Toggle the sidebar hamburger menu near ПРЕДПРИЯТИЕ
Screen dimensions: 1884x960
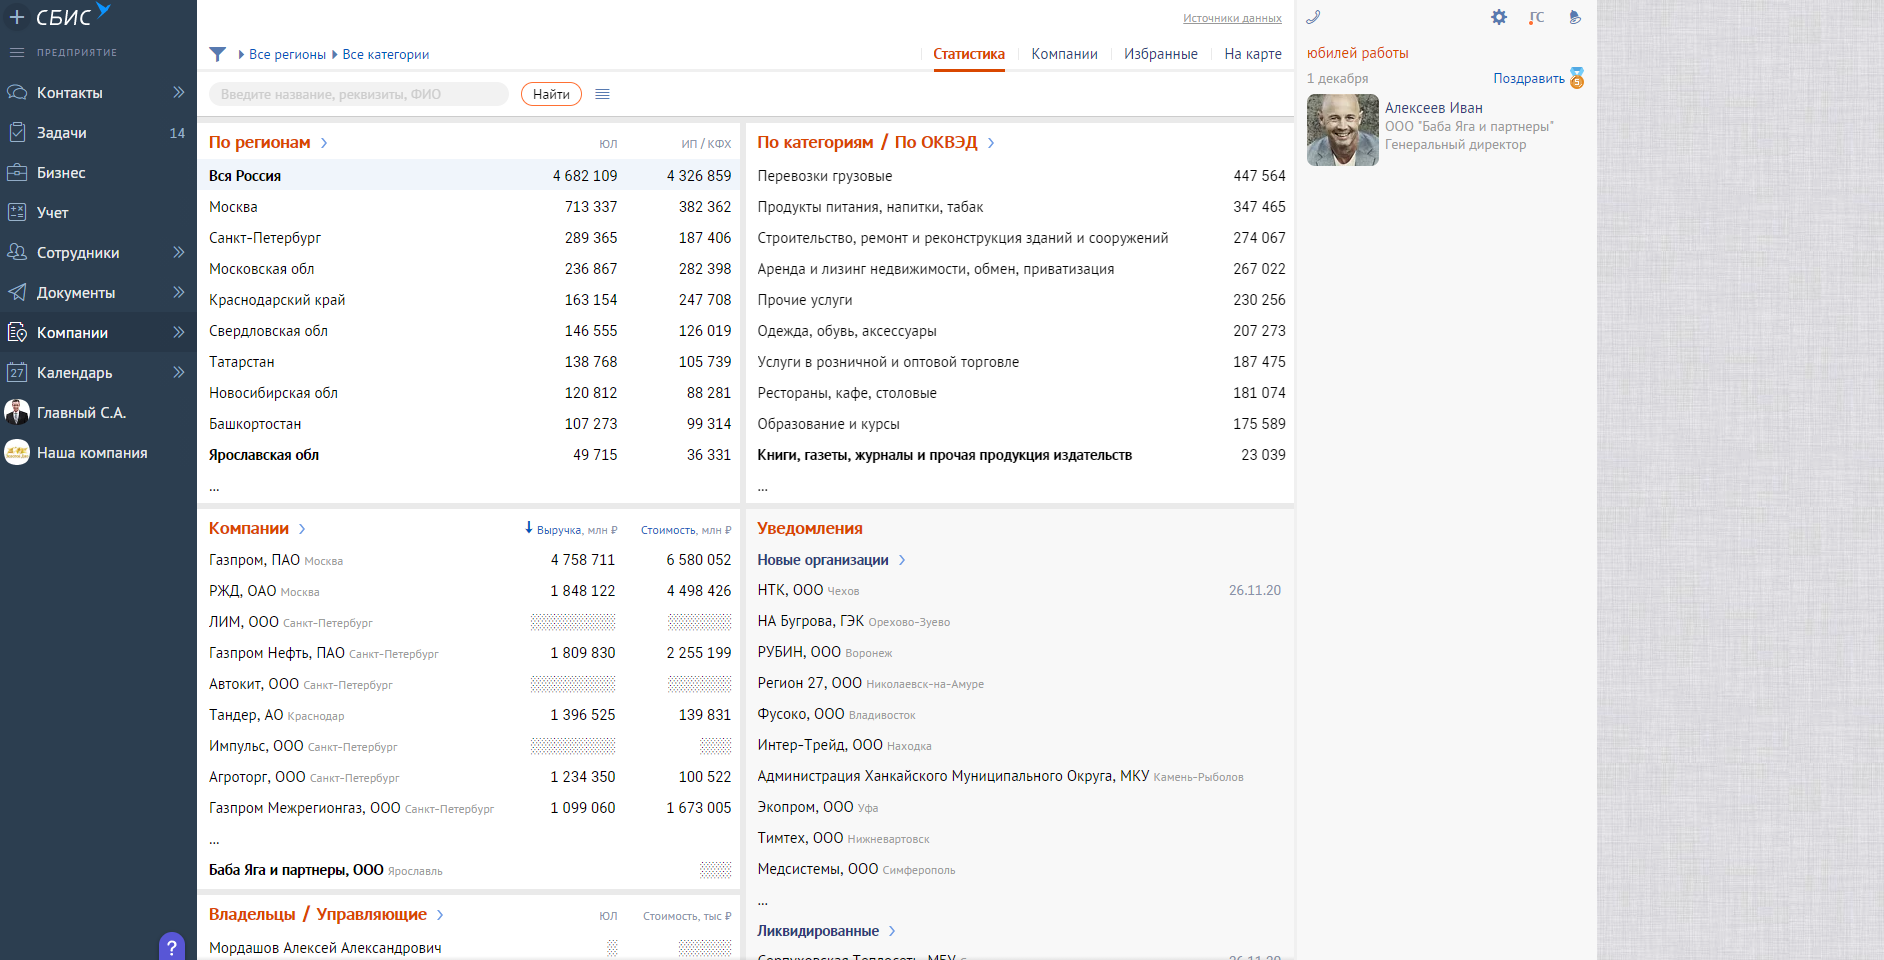point(17,52)
